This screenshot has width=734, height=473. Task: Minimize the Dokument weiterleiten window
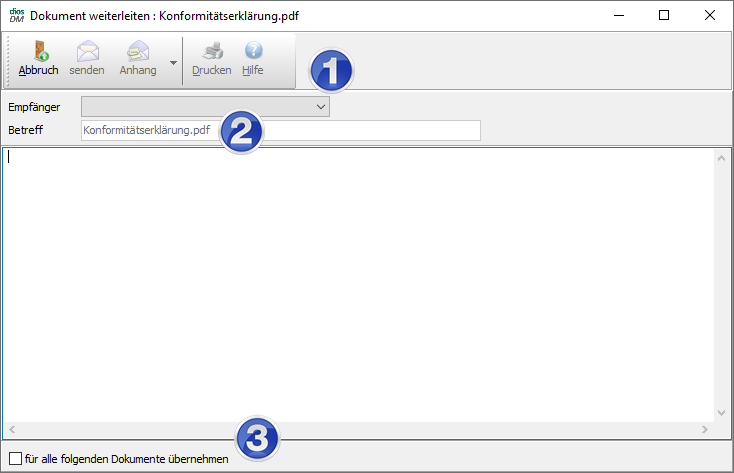tap(618, 15)
